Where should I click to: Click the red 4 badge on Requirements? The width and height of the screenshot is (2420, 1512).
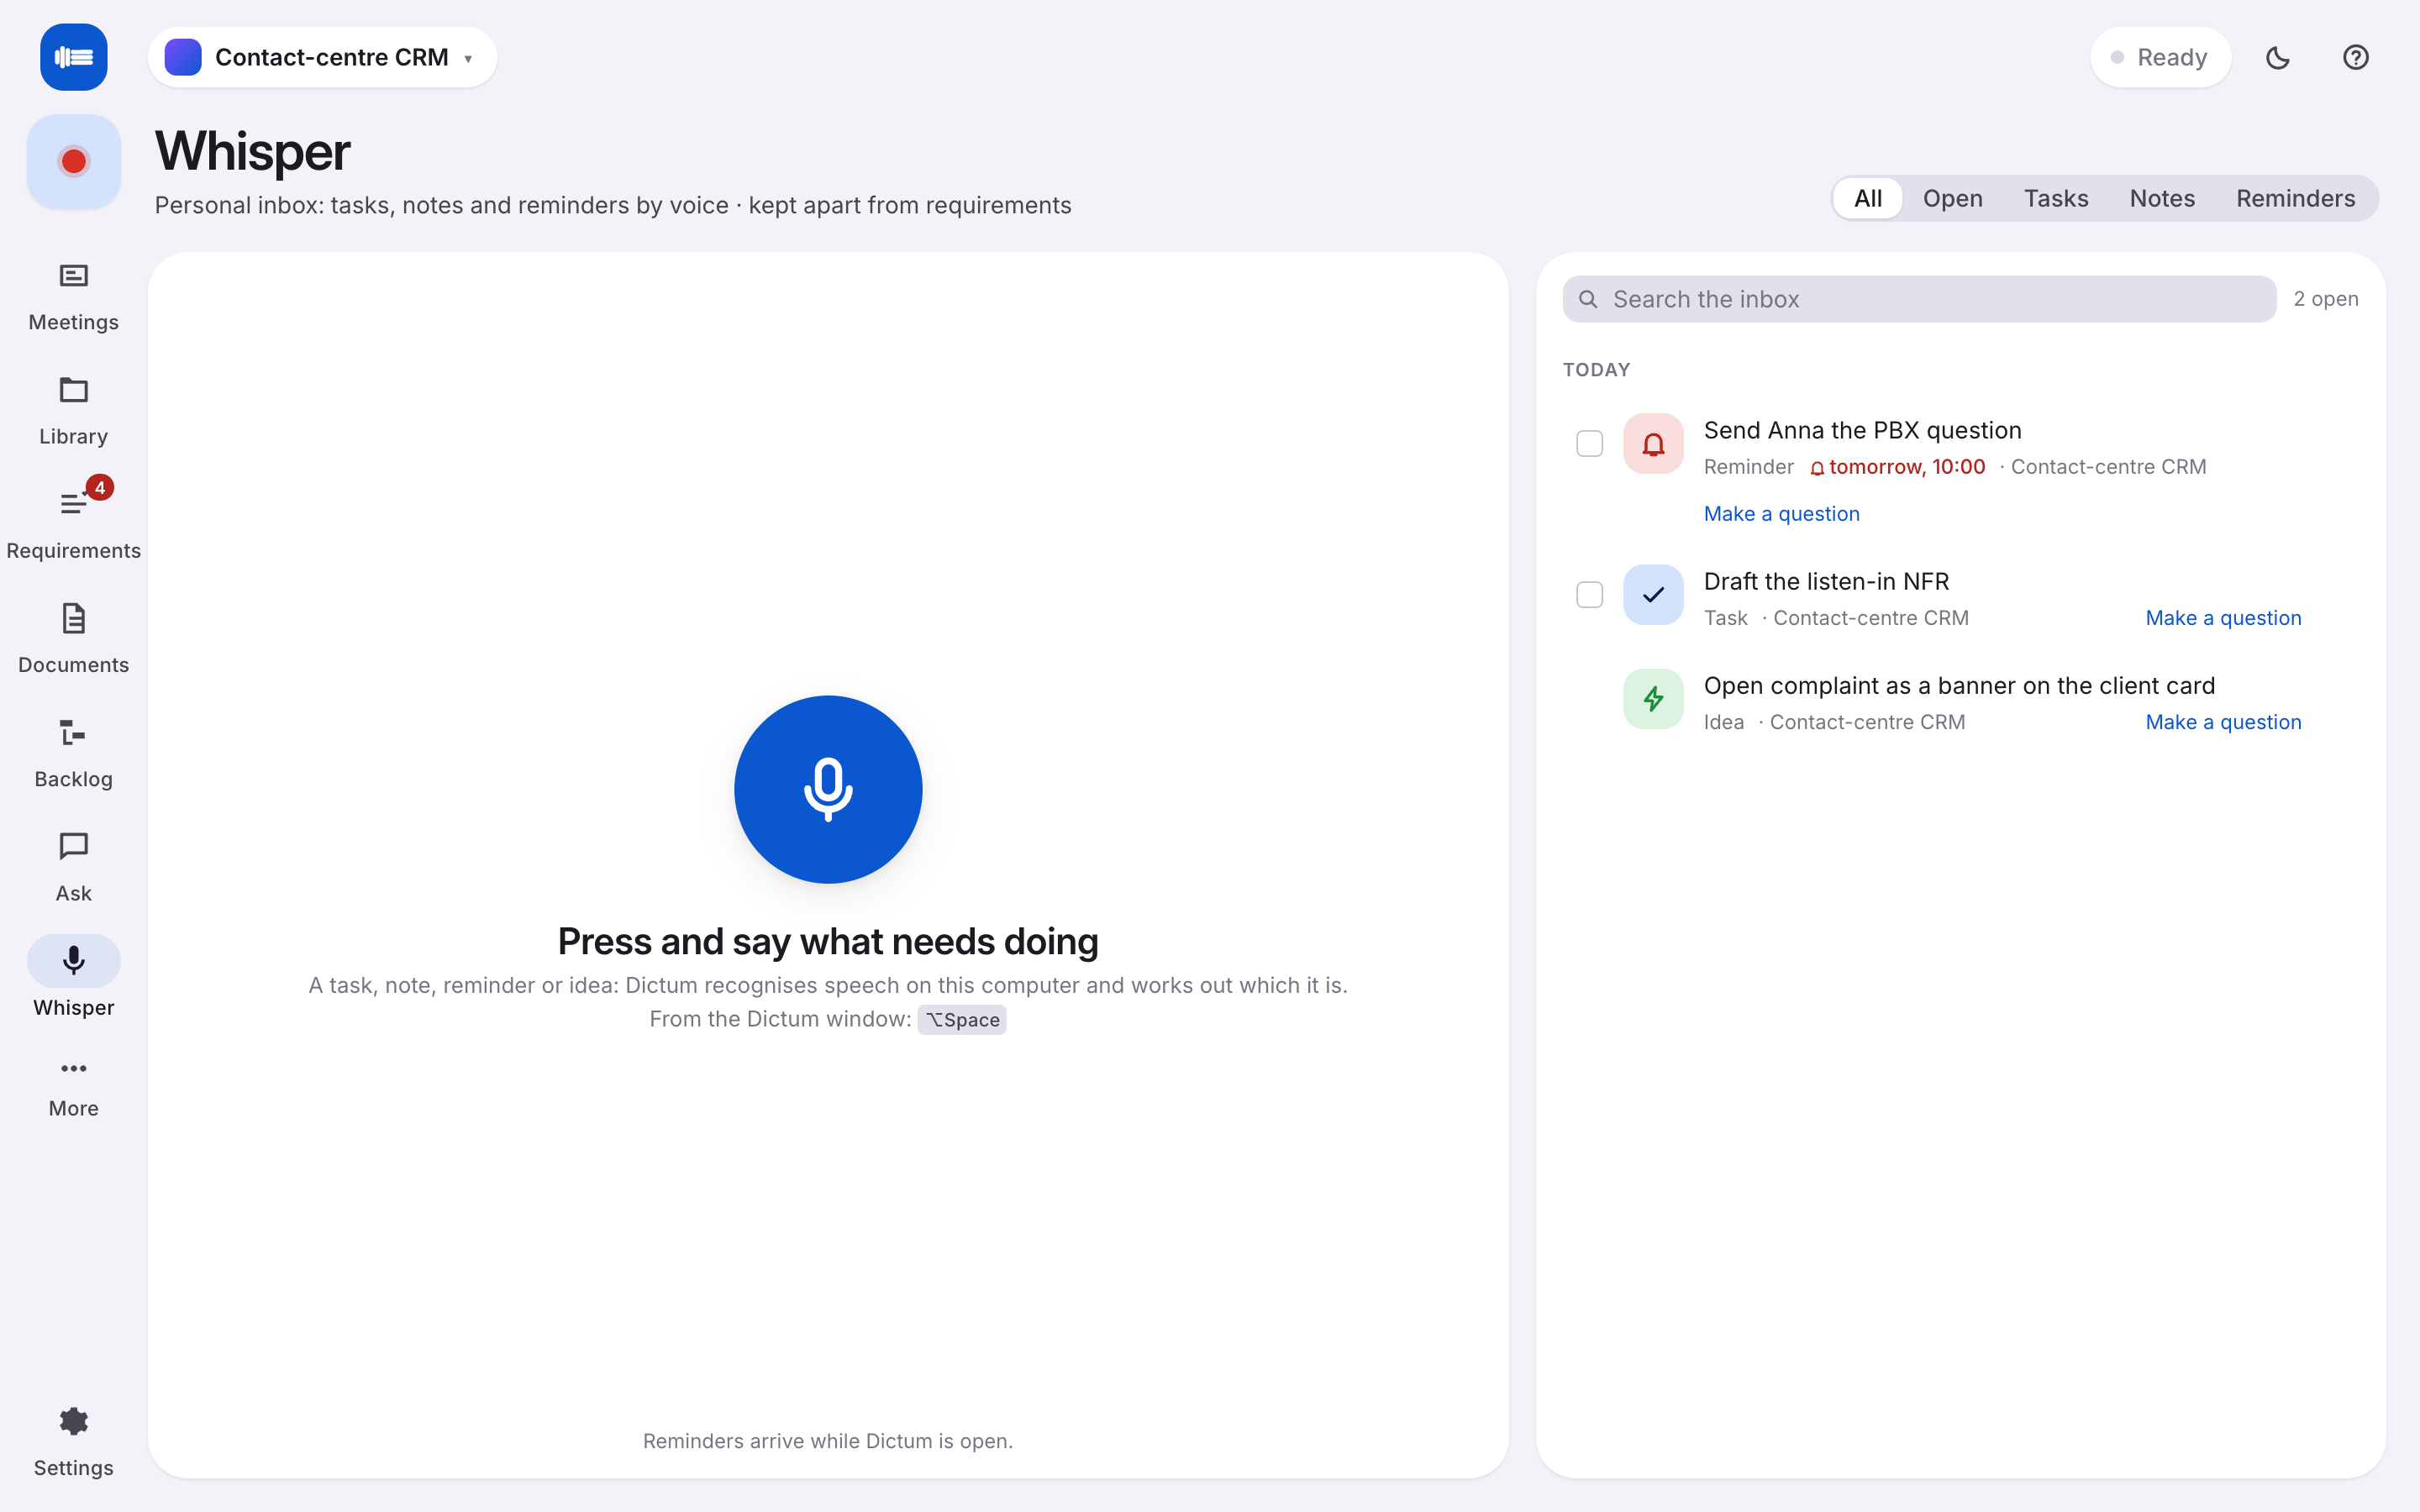(100, 488)
